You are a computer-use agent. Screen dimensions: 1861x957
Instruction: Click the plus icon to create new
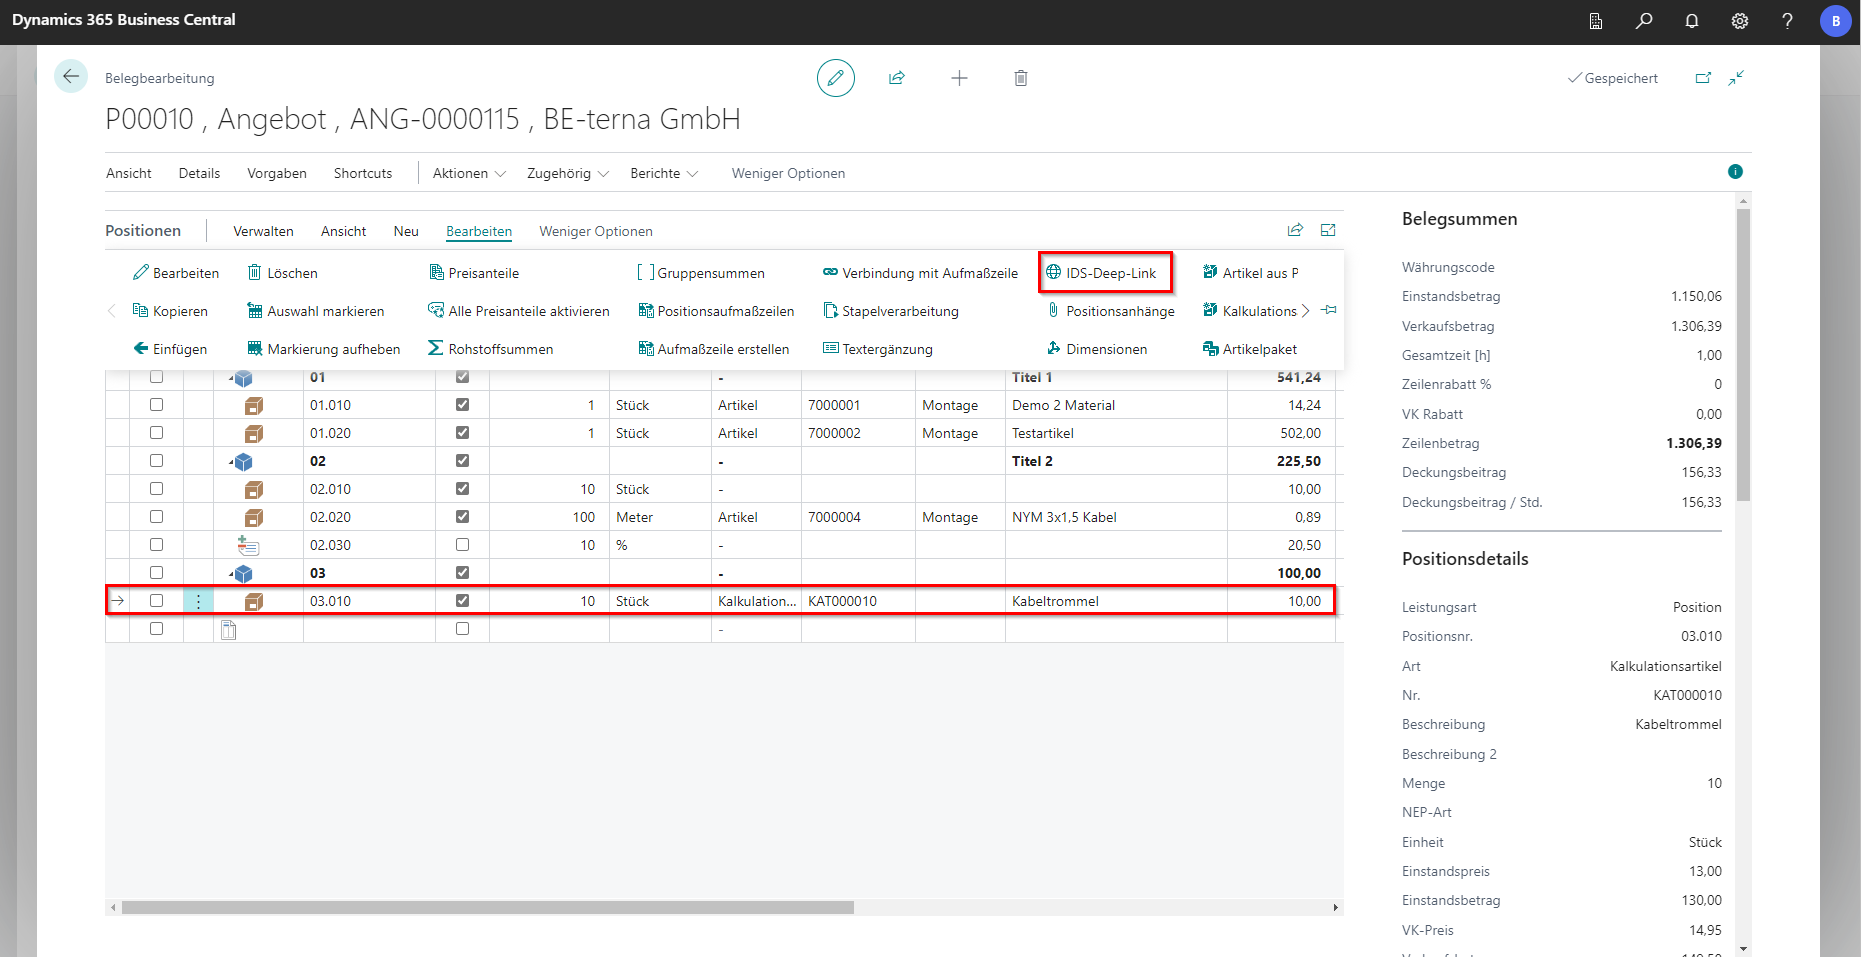point(959,78)
